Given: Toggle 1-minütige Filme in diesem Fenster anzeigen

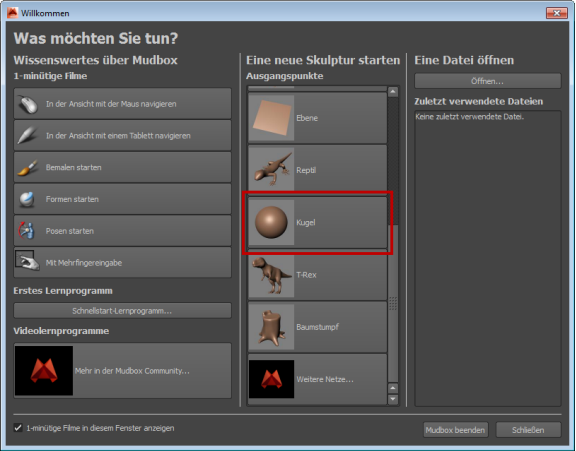Looking at the screenshot, I should click(18, 428).
